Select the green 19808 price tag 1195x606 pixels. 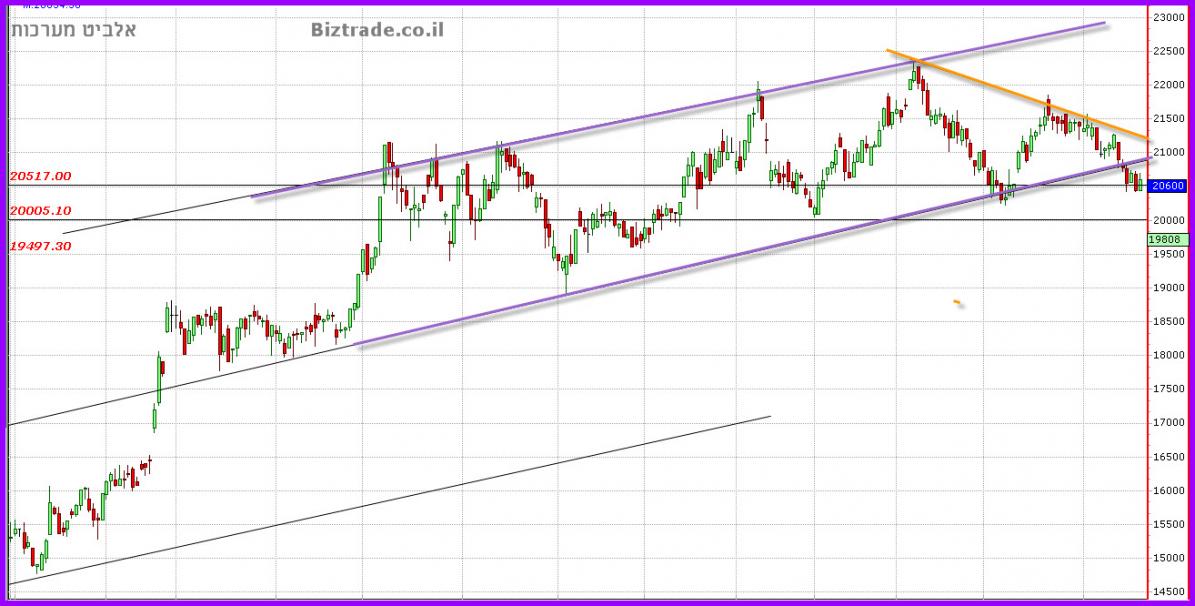(1168, 240)
